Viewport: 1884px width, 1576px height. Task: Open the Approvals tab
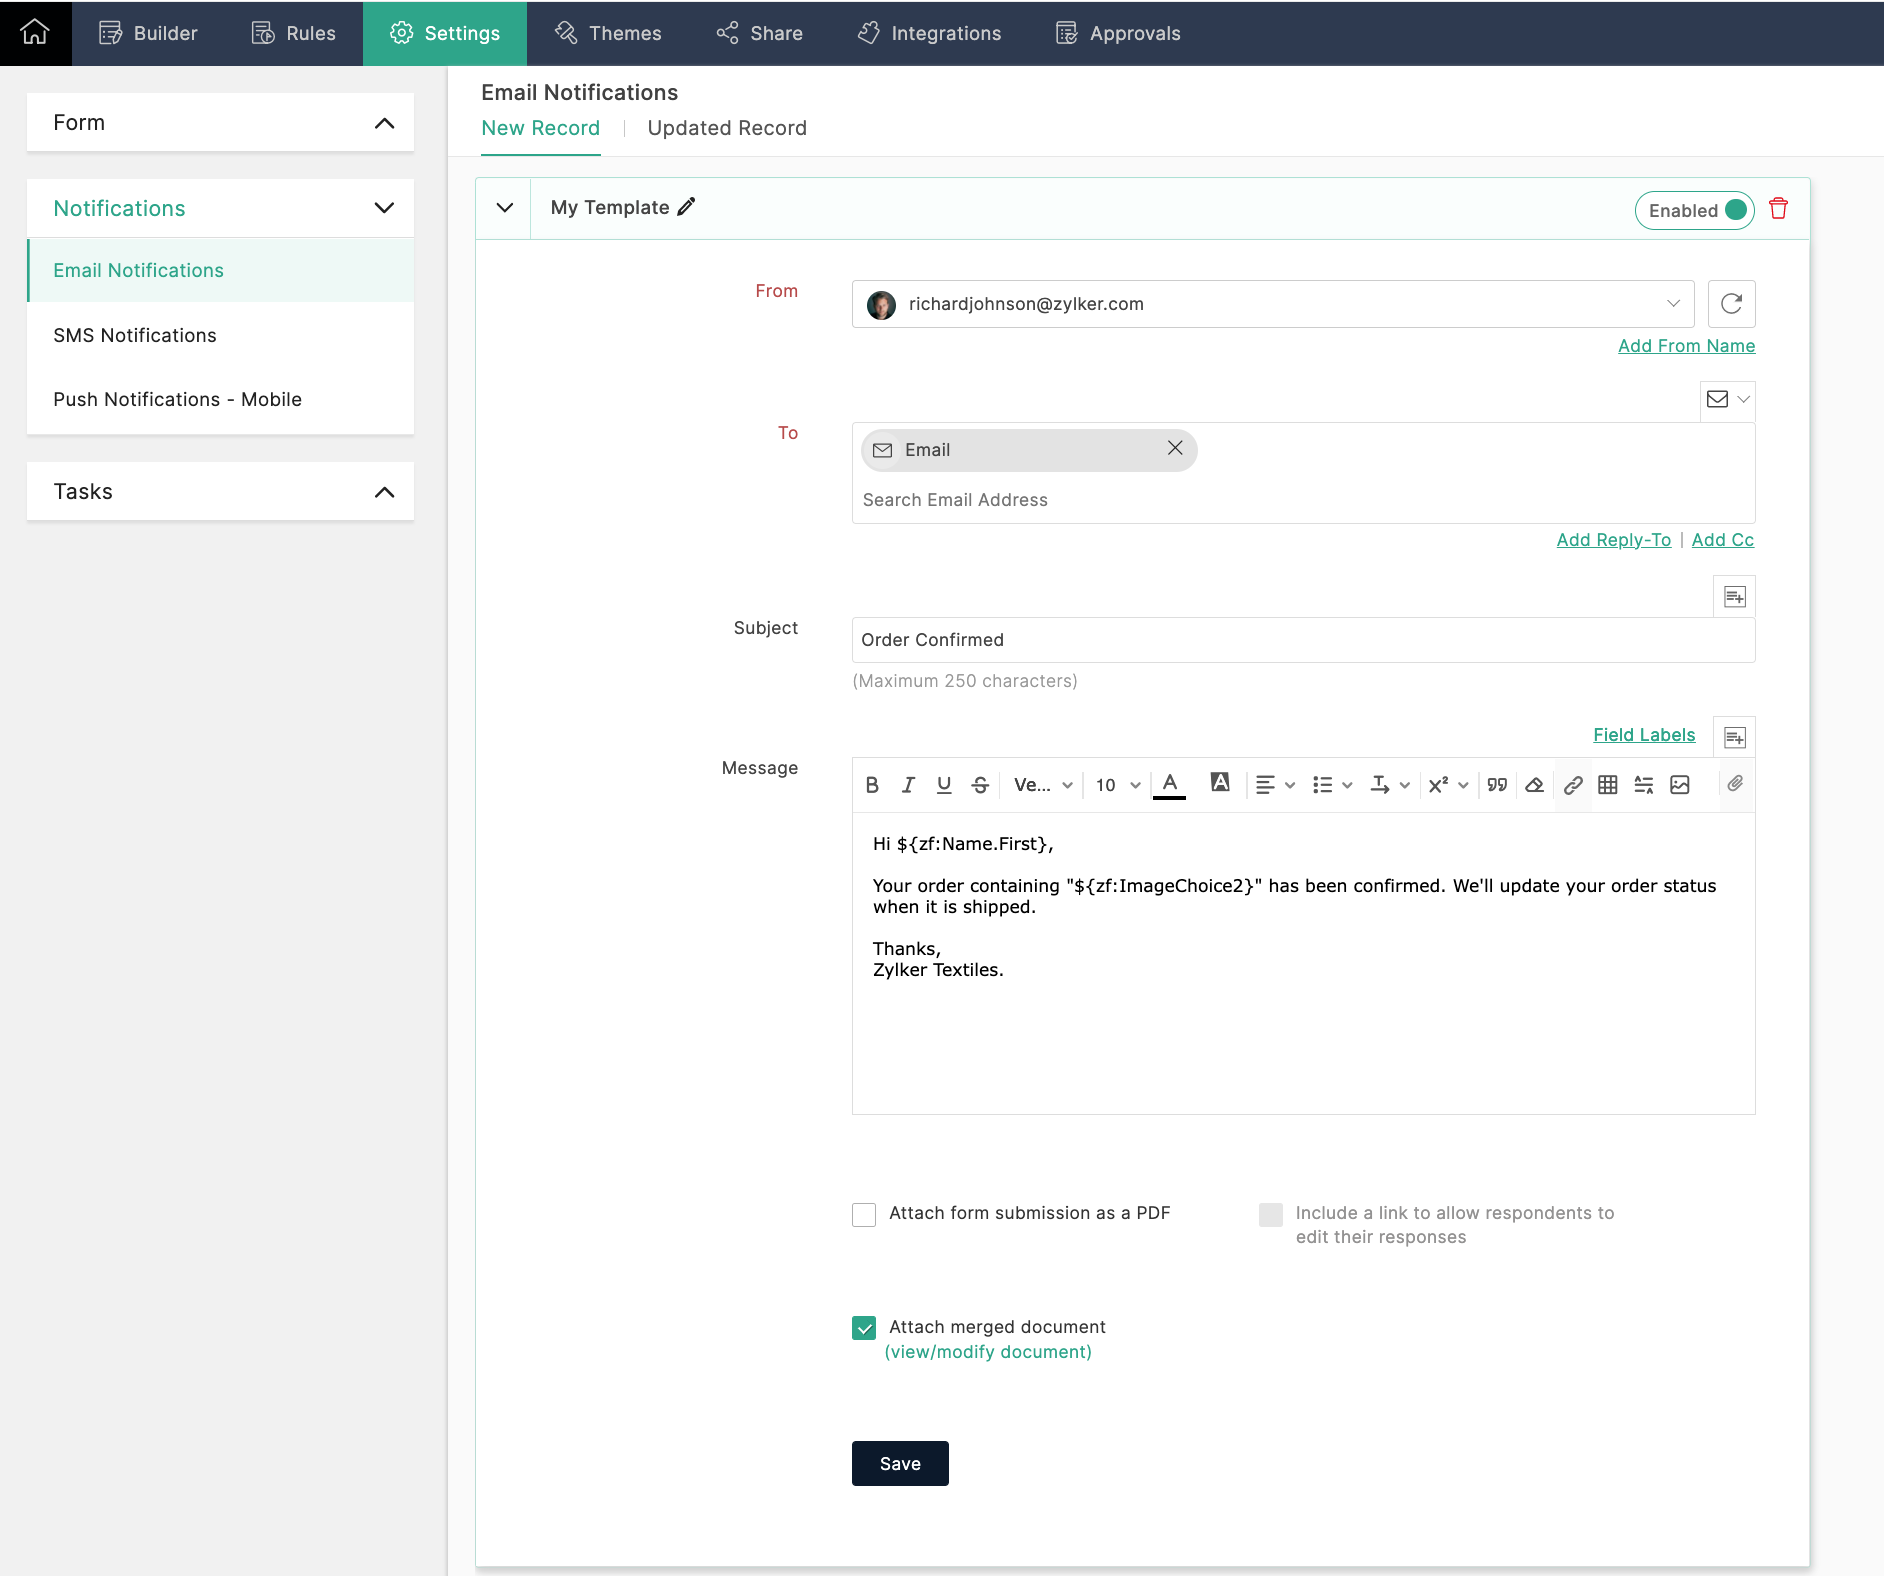[x=1118, y=33]
